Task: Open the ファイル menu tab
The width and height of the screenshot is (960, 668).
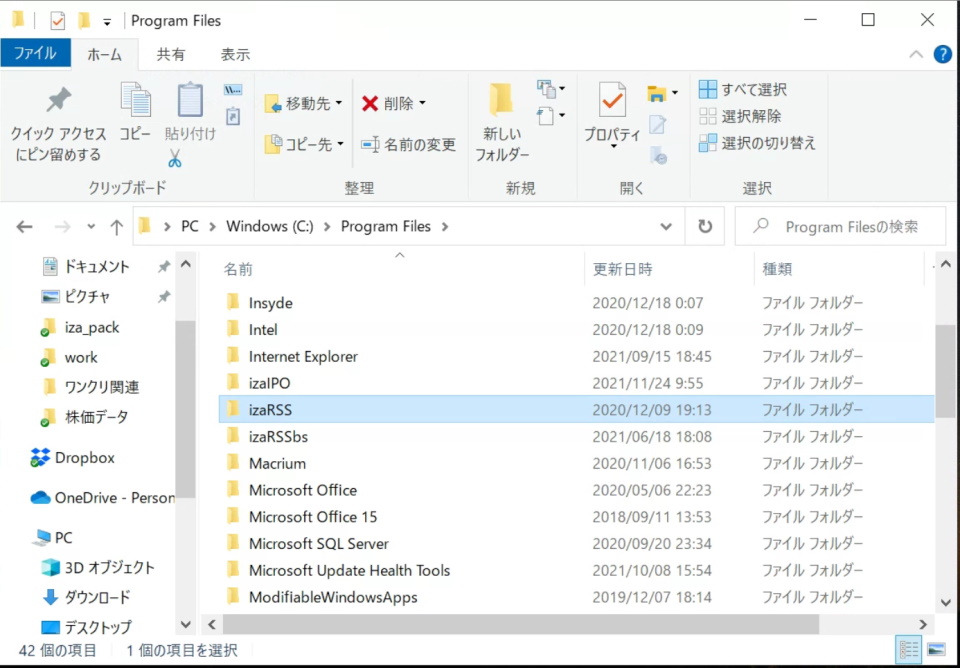Action: coord(35,54)
